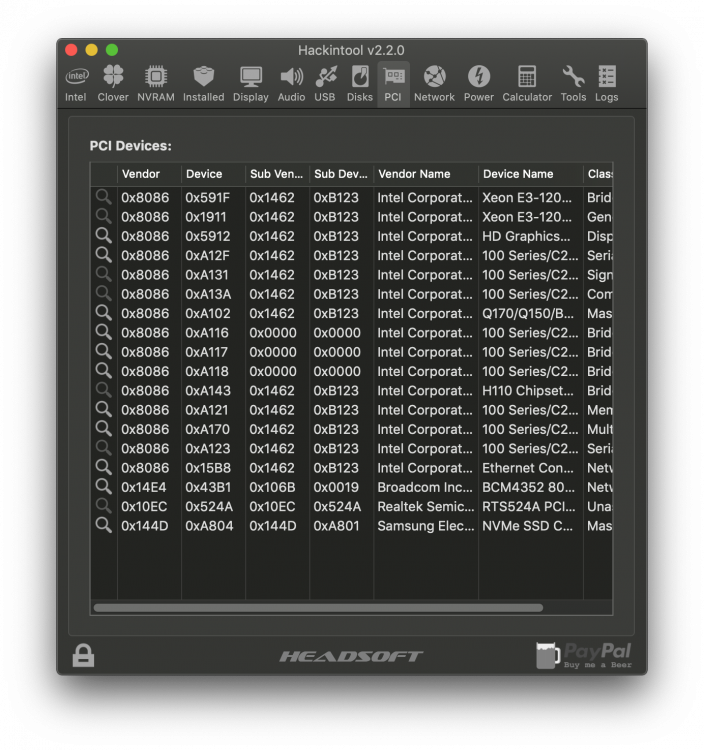Switch to the USB section
This screenshot has height=750, width=704.
click(x=325, y=84)
